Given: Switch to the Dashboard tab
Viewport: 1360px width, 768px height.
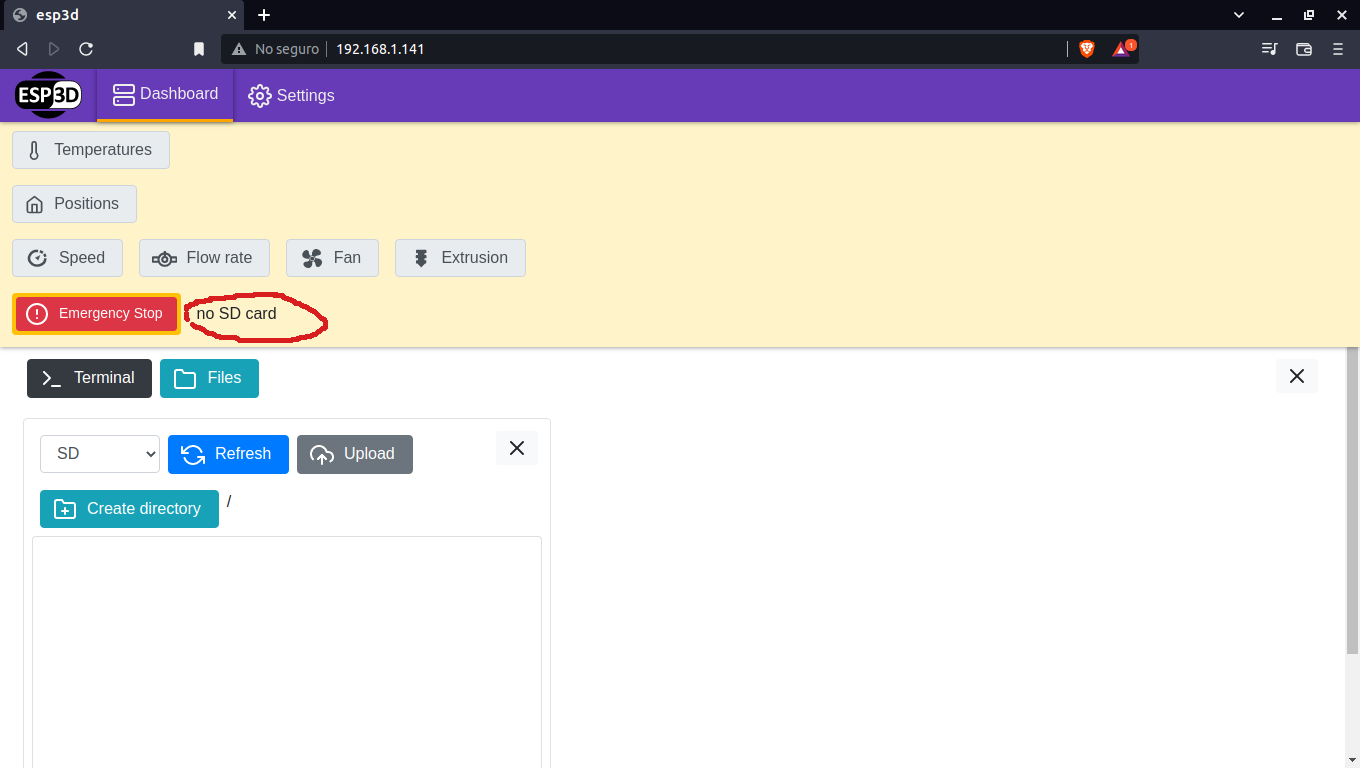Looking at the screenshot, I should pos(164,94).
